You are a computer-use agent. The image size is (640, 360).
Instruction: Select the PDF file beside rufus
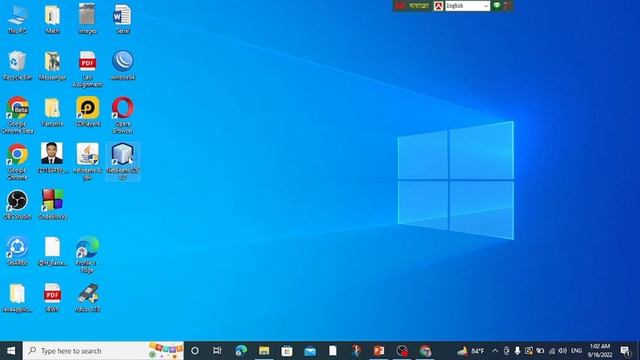tap(52, 298)
